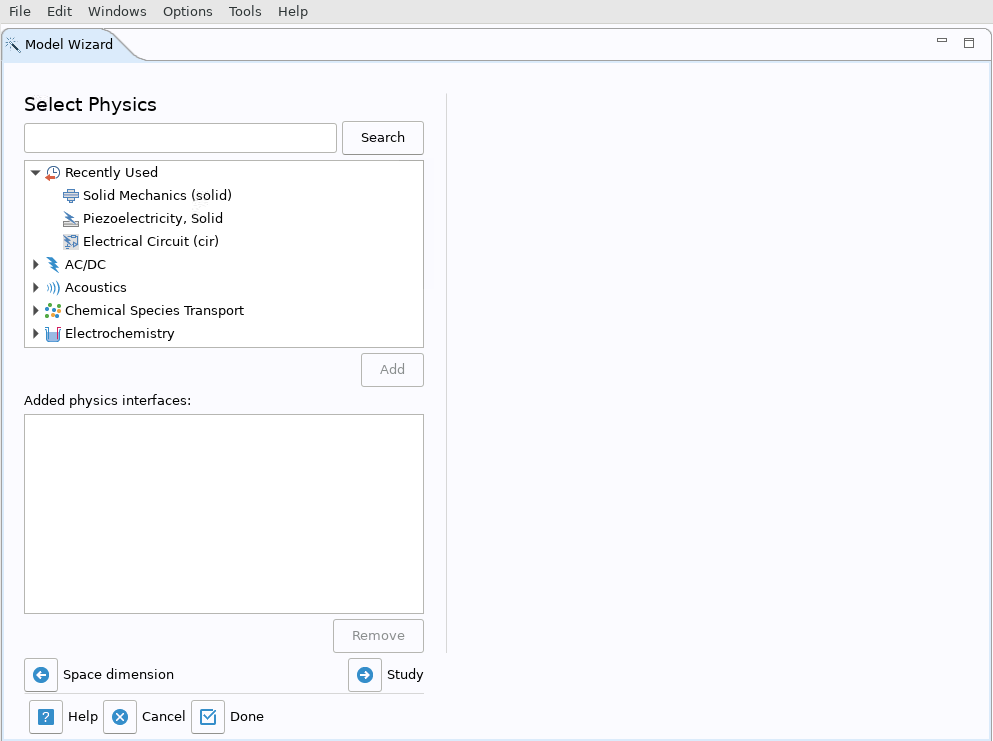Click the Piezoelectricity, Solid icon
Image resolution: width=993 pixels, height=741 pixels.
(x=70, y=219)
